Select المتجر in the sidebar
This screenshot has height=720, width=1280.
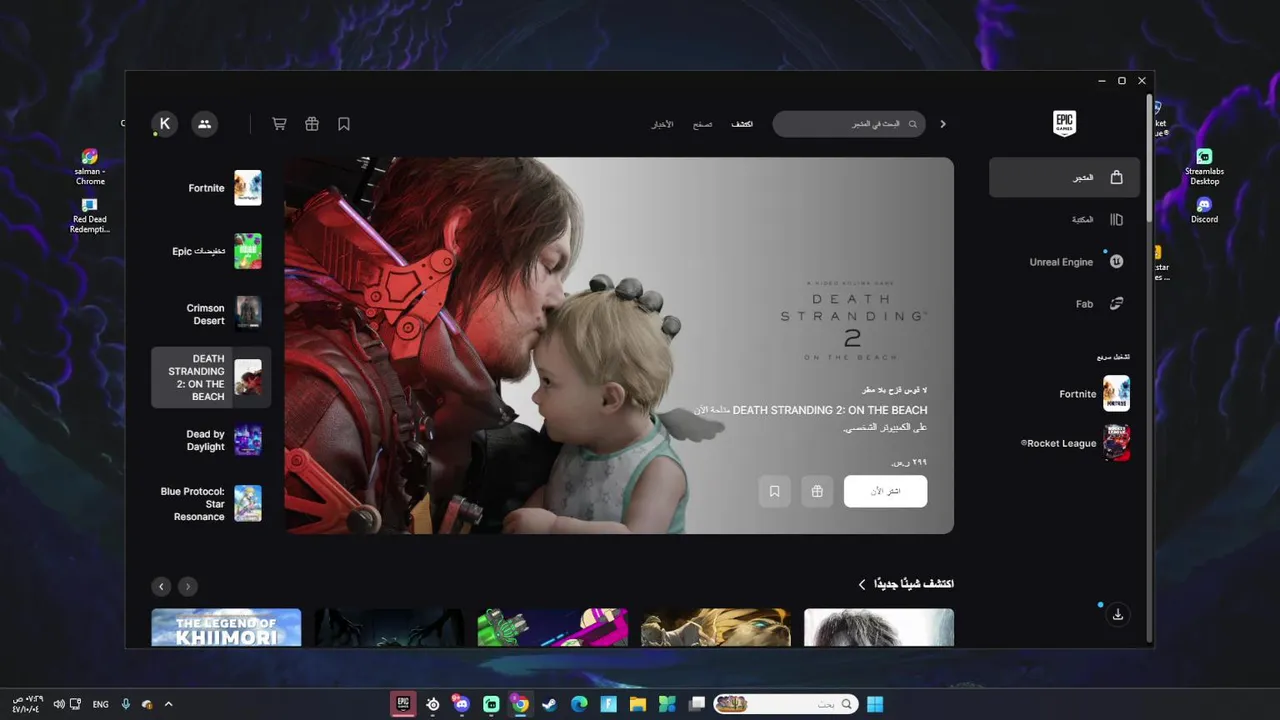click(x=1064, y=177)
